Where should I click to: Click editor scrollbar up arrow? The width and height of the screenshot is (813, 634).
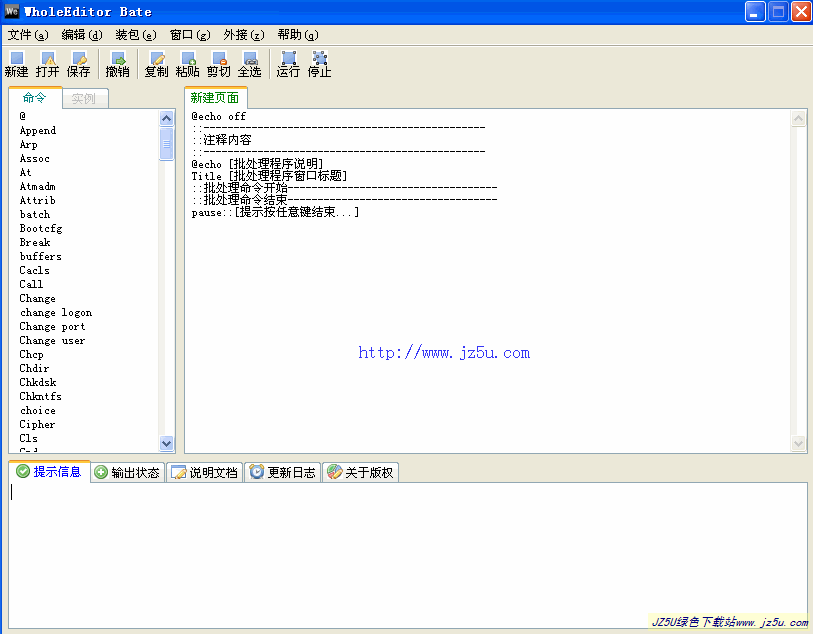(x=798, y=118)
